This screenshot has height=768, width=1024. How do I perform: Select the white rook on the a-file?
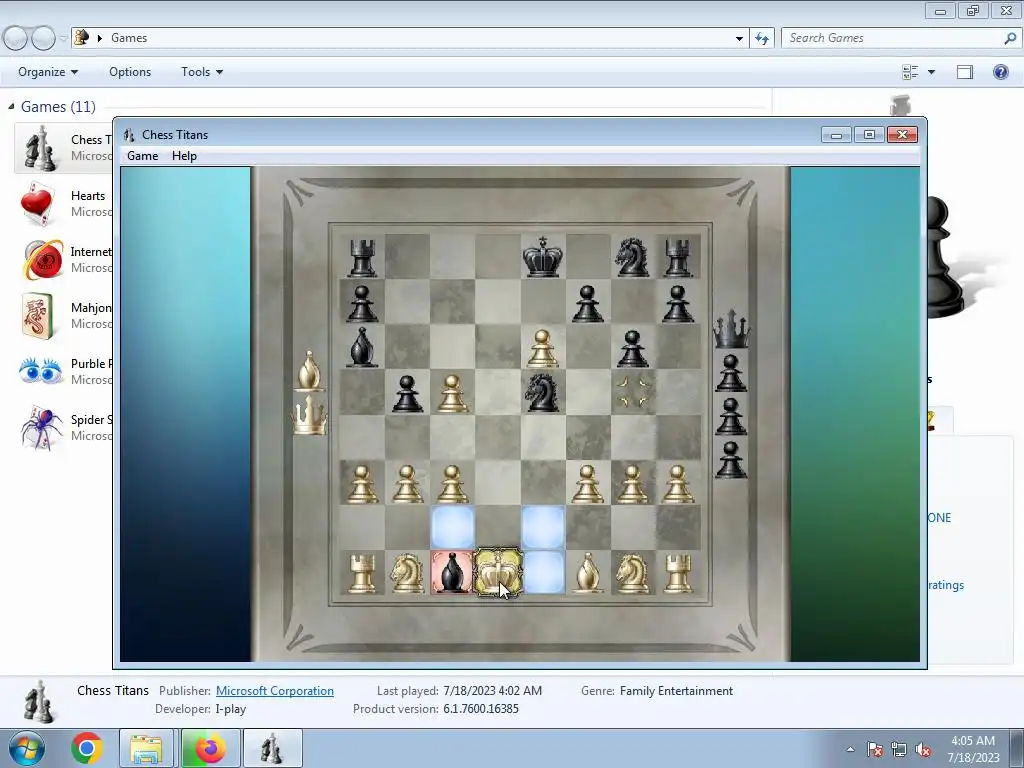point(362,573)
